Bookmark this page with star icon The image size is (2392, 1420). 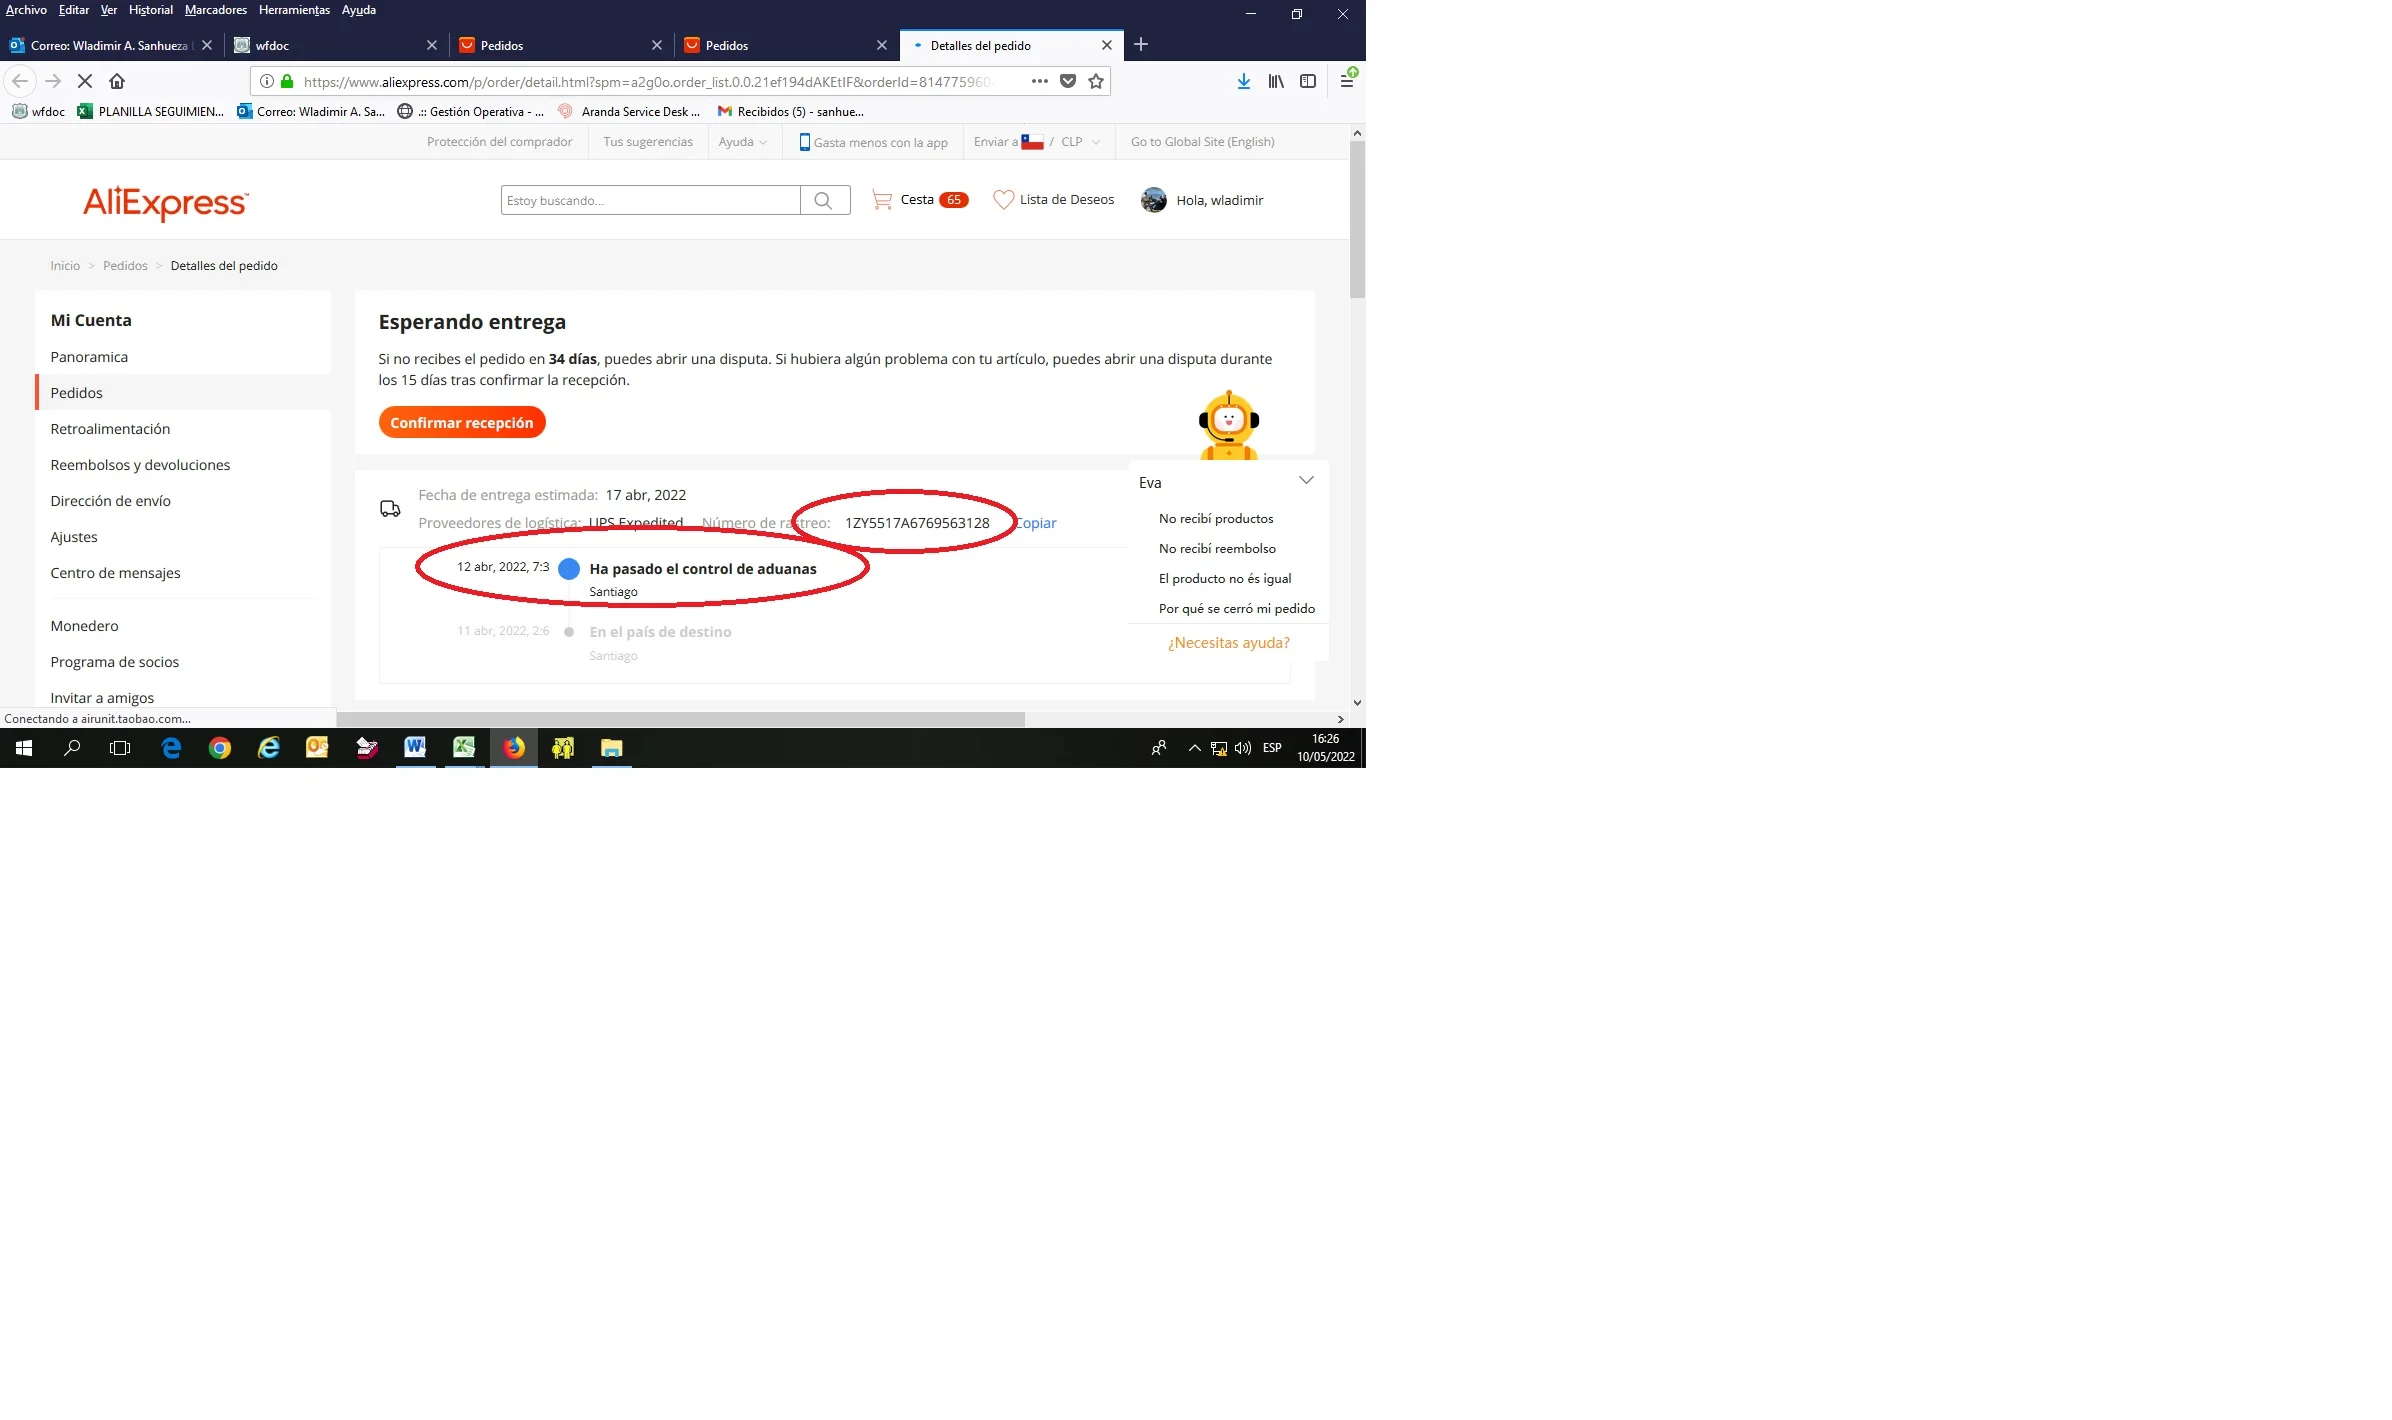(x=1096, y=81)
